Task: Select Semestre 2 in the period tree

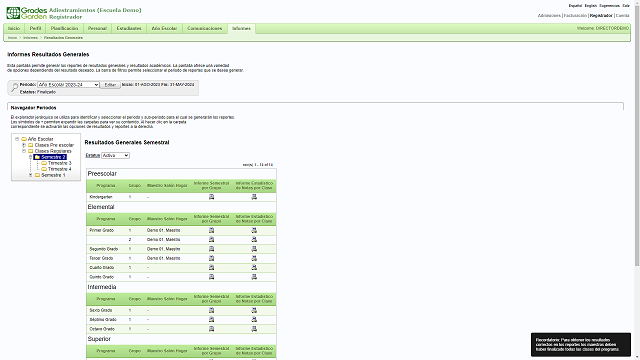Action: (x=53, y=157)
